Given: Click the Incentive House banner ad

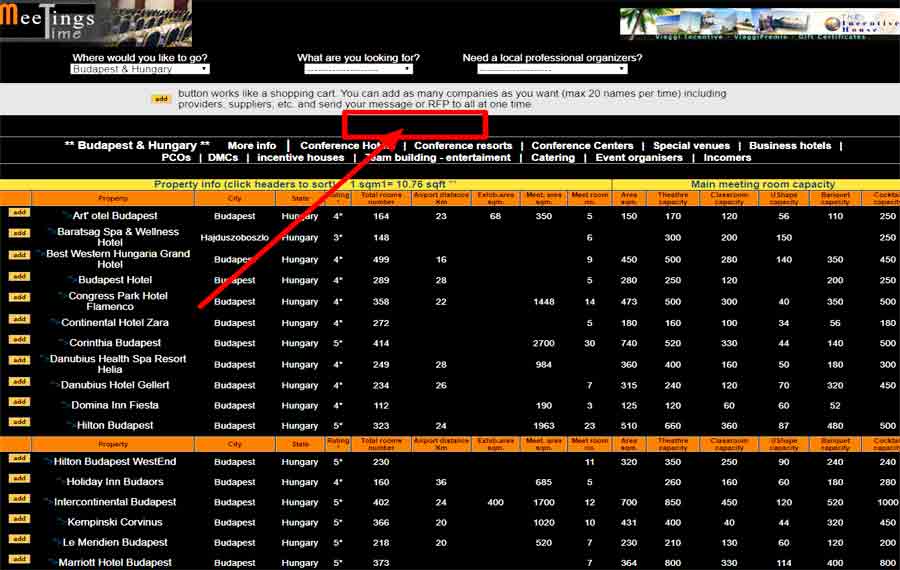Looking at the screenshot, I should tap(760, 23).
